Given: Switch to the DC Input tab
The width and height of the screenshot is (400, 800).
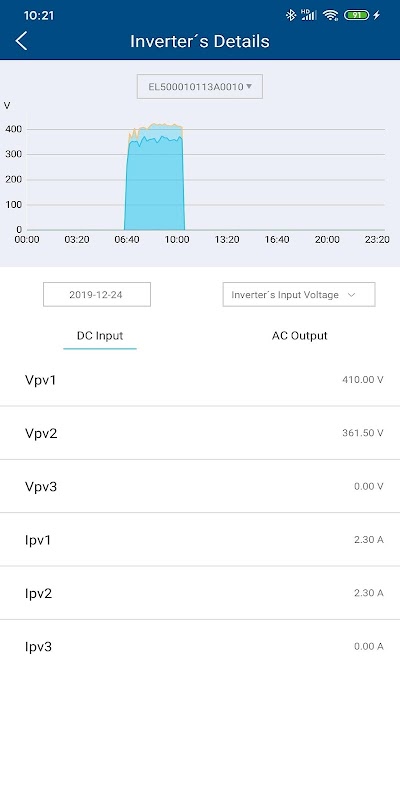Looking at the screenshot, I should [x=100, y=336].
